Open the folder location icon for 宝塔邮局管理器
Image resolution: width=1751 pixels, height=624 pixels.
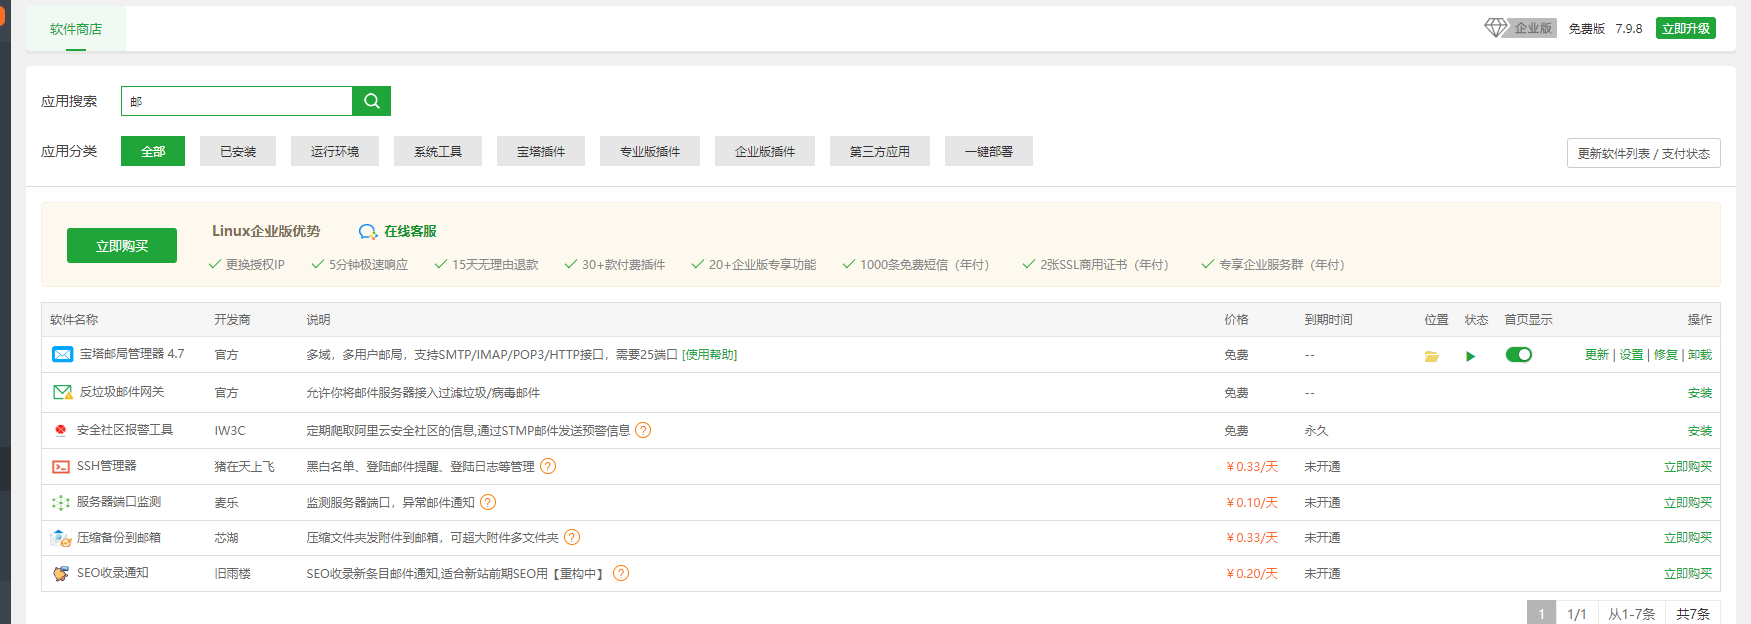tap(1432, 356)
